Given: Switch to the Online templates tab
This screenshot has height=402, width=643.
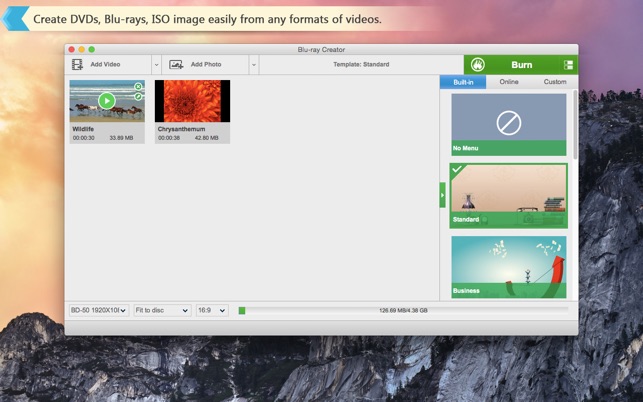Looking at the screenshot, I should tap(509, 82).
